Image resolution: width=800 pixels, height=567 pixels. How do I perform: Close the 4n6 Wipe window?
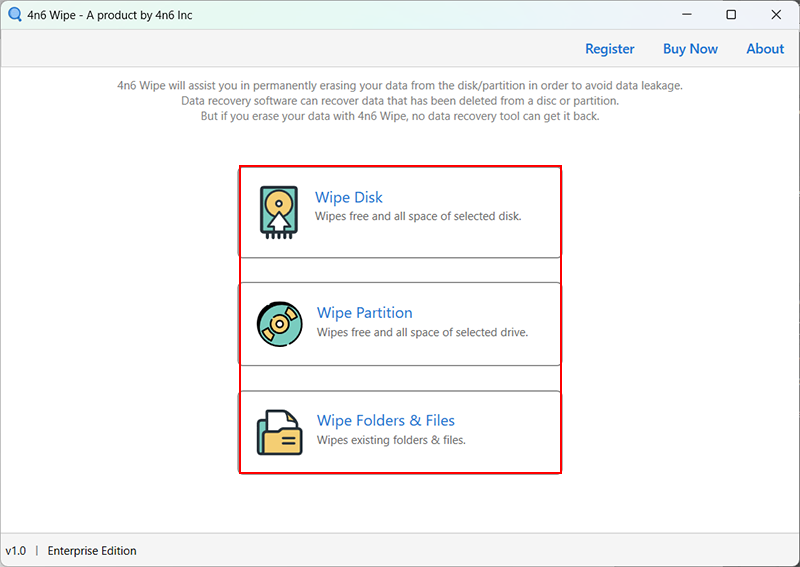click(776, 14)
